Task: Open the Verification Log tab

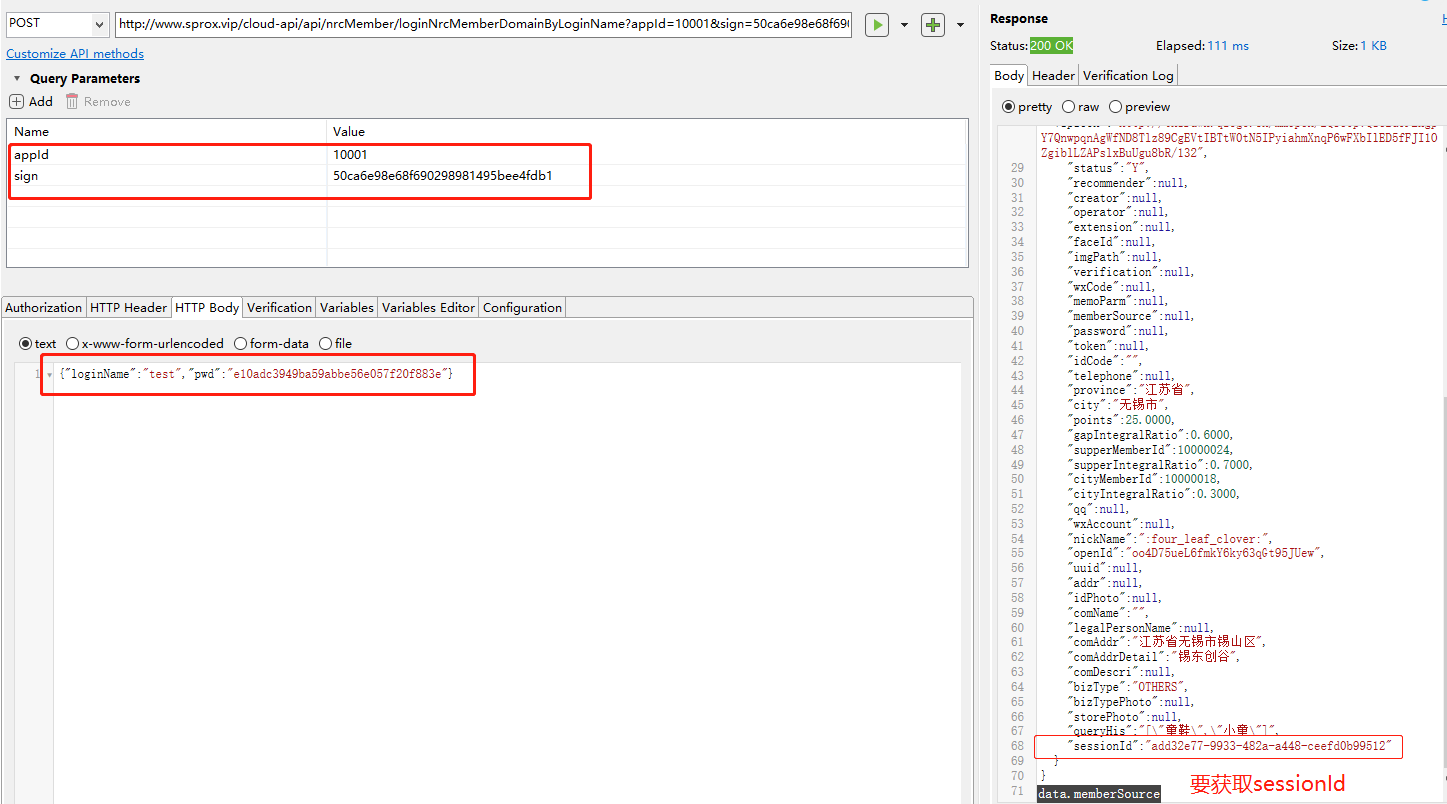Action: [1128, 75]
